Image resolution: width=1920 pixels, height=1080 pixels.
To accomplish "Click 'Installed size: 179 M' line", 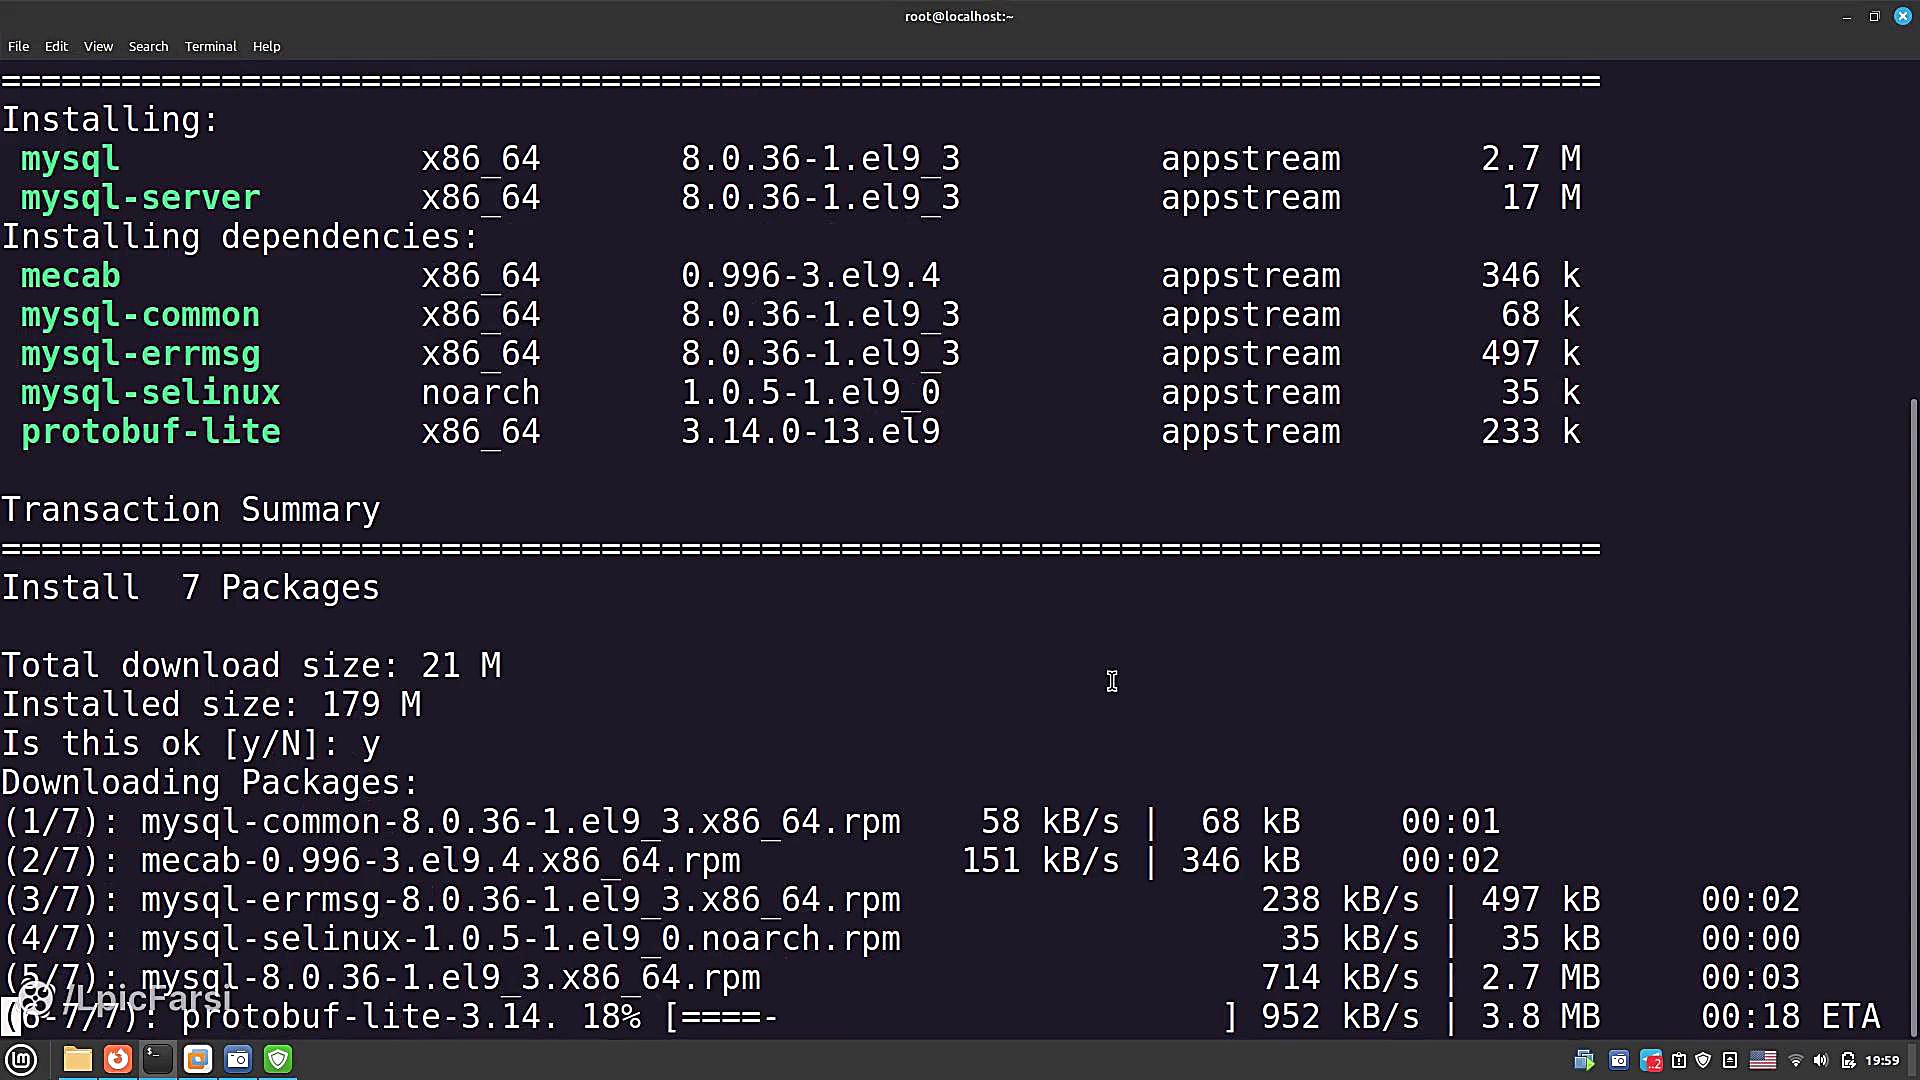I will pos(210,705).
